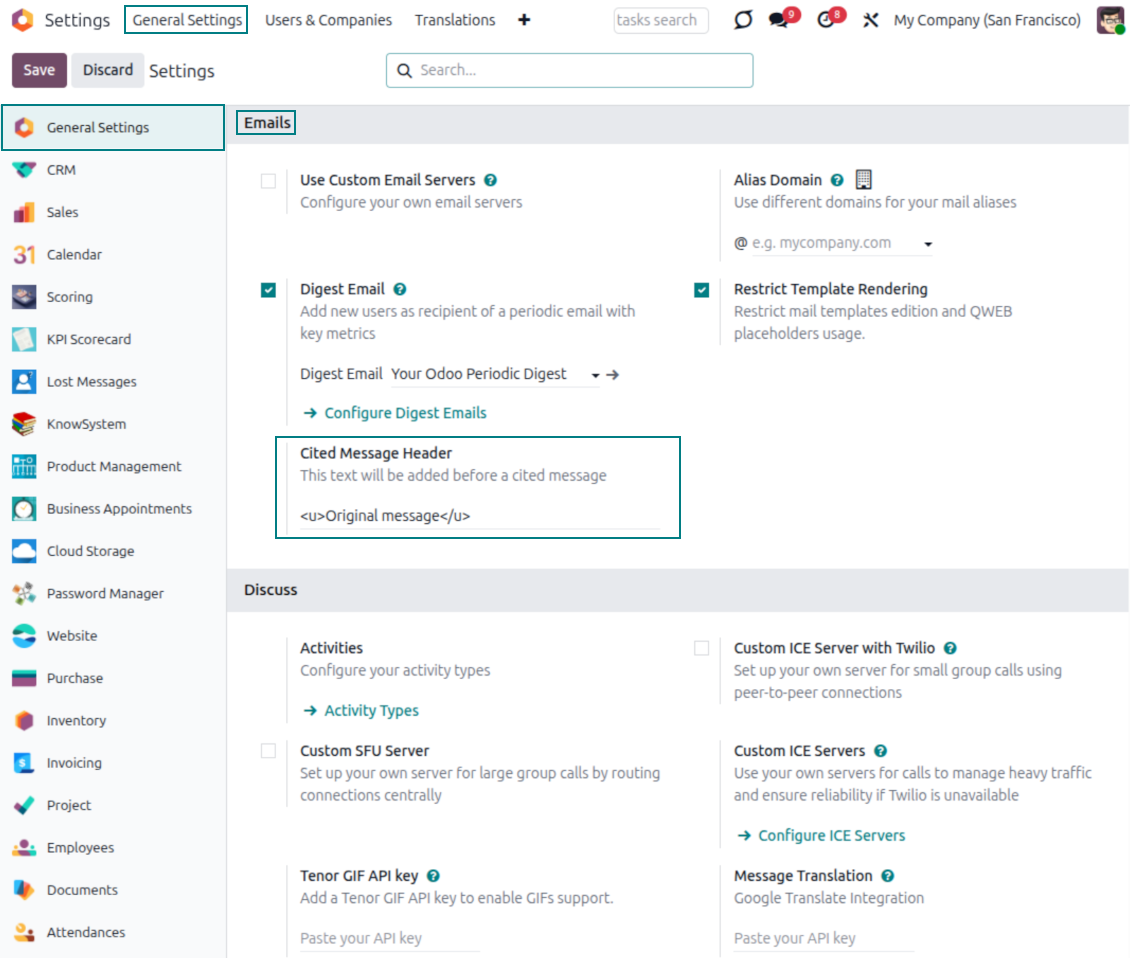This screenshot has width=1130, height=958.
Task: Open the activities icon showing 8 items
Action: click(x=826, y=20)
